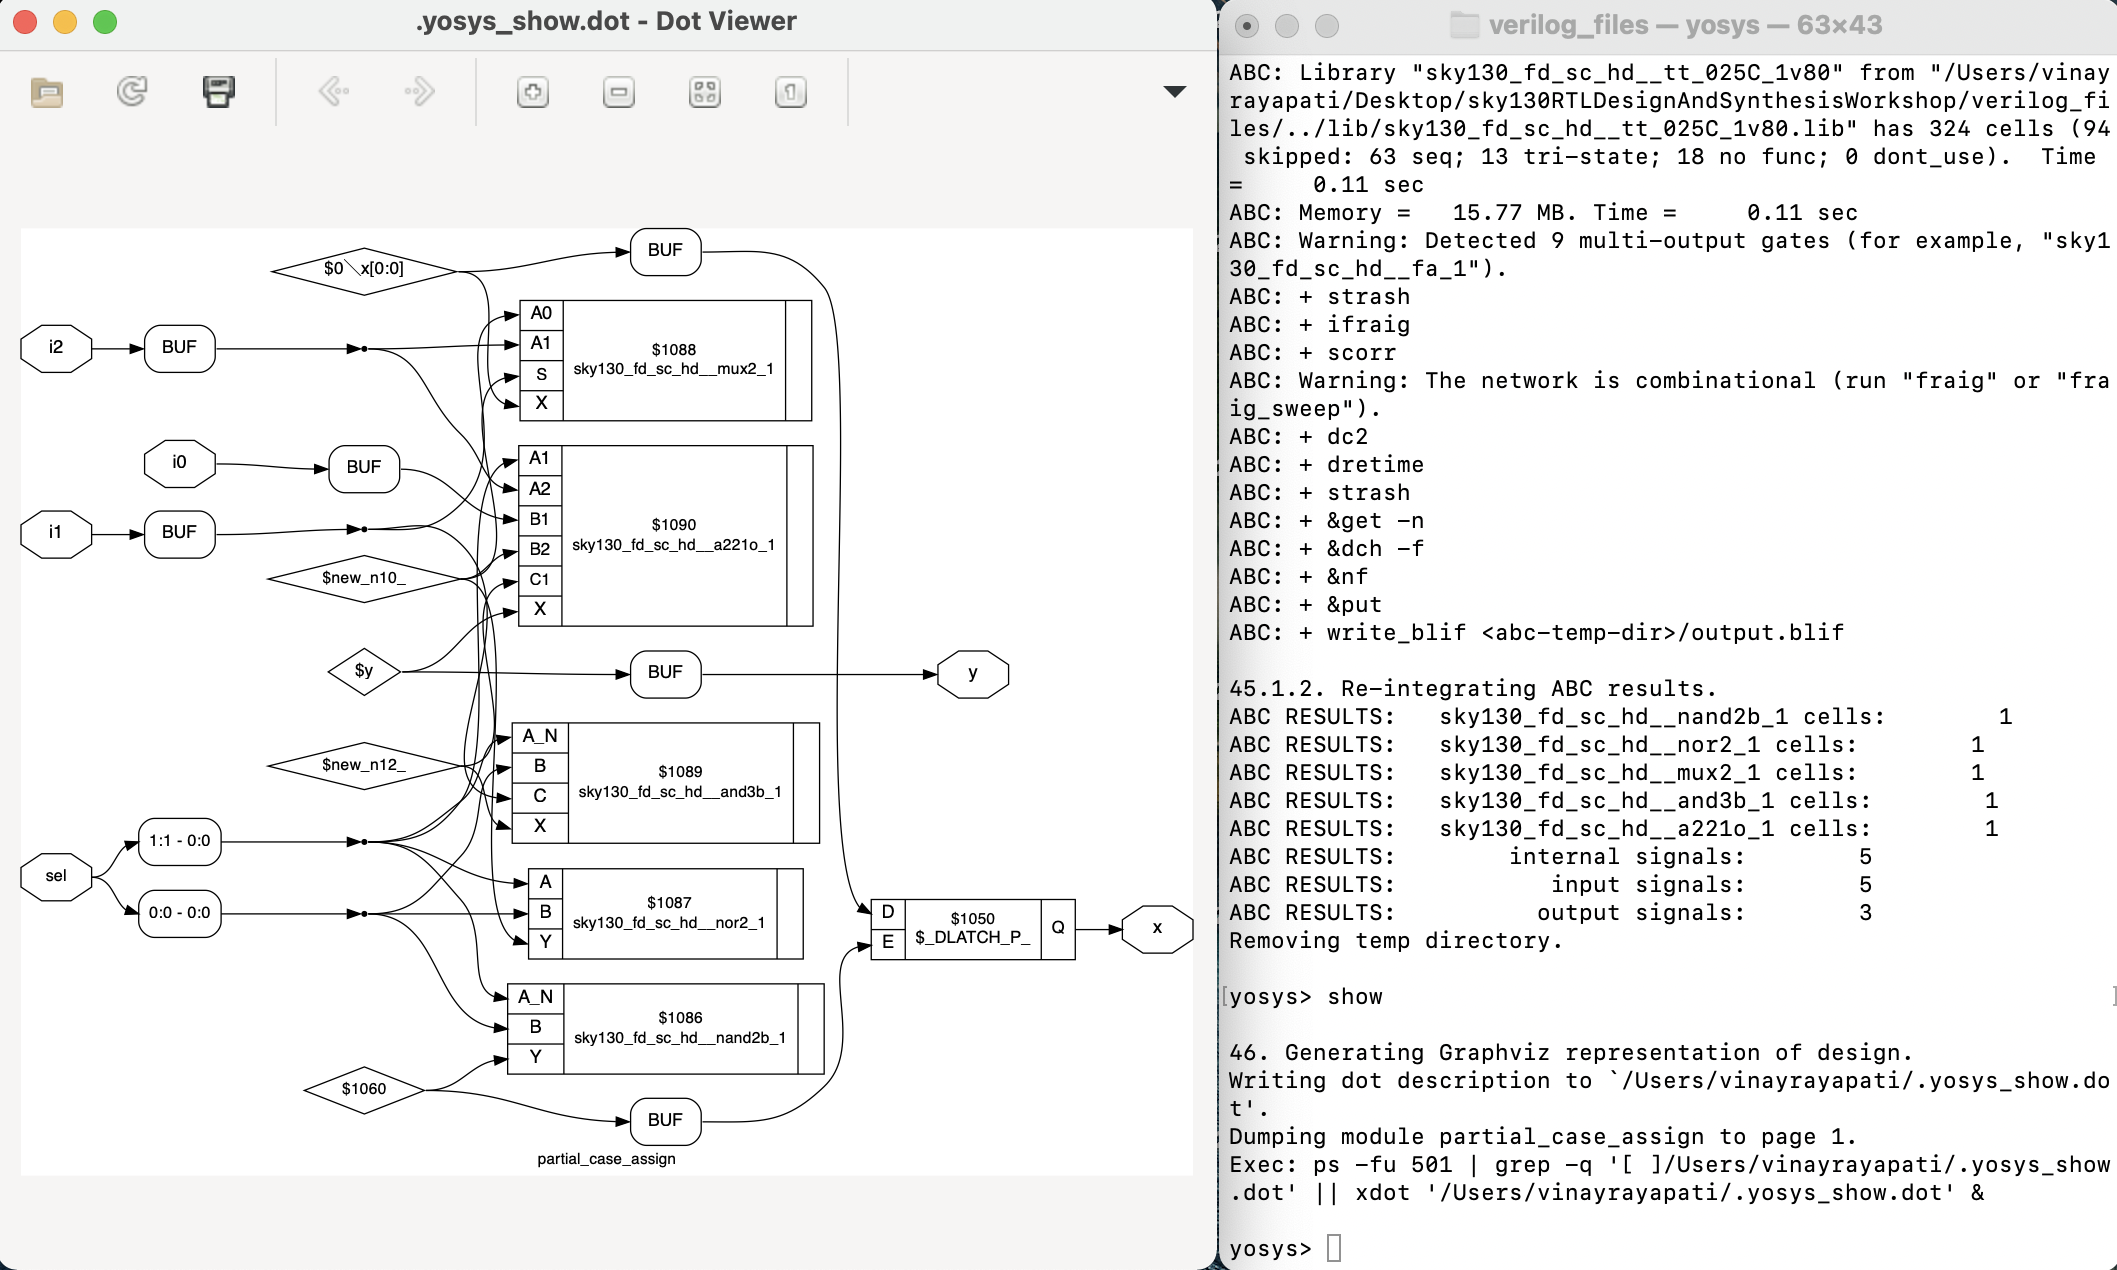The image size is (2117, 1270).
Task: Select the i2 input port
Action: (x=55, y=348)
